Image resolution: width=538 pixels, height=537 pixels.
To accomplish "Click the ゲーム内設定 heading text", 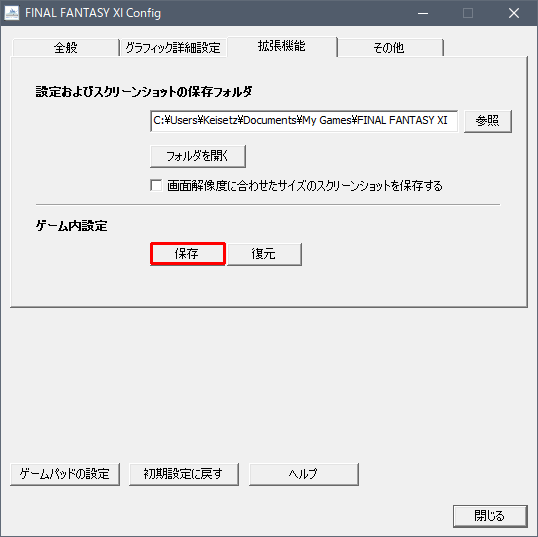I will pos(71,226).
